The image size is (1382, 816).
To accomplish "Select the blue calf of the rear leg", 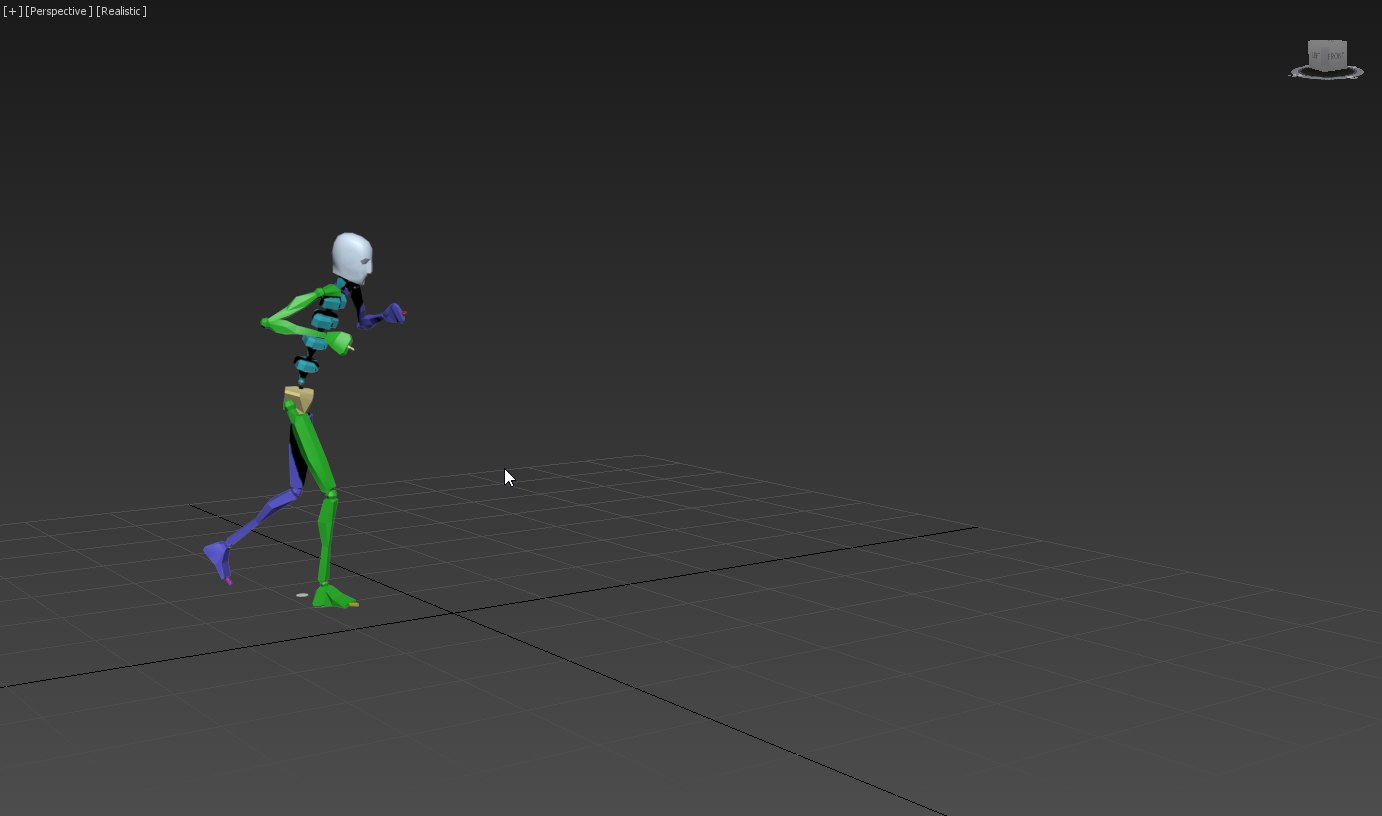I will [261, 517].
